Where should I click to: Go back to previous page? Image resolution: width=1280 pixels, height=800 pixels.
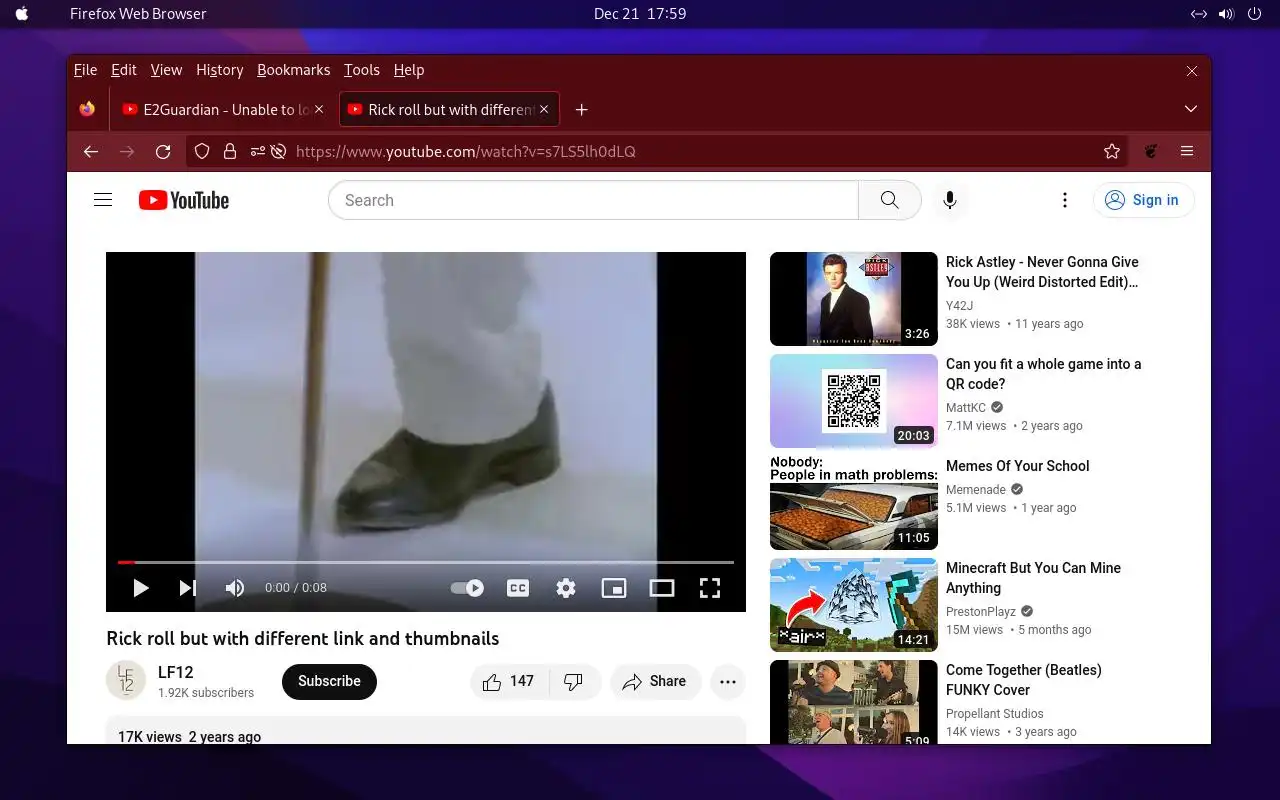91,151
